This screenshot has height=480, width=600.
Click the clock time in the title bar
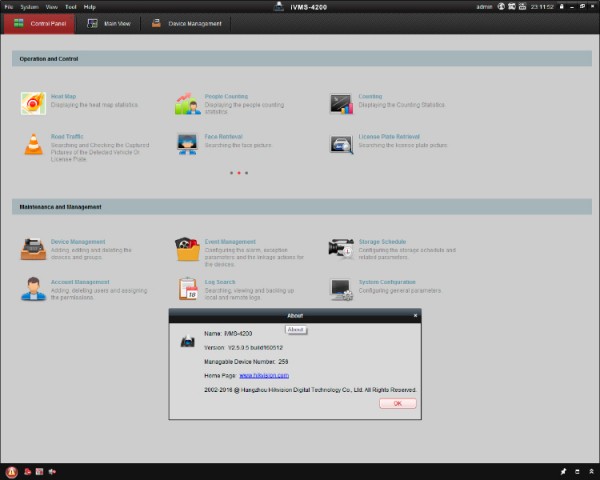pos(542,7)
